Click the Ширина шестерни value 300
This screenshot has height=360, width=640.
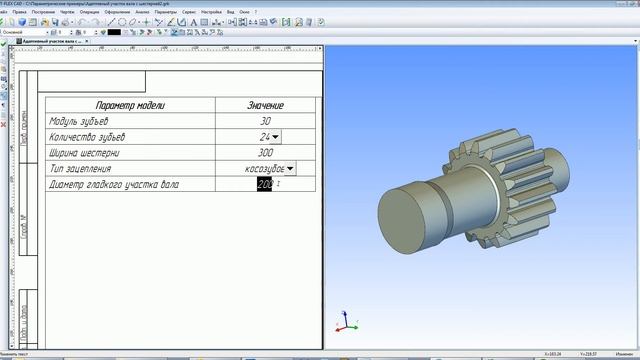point(265,153)
